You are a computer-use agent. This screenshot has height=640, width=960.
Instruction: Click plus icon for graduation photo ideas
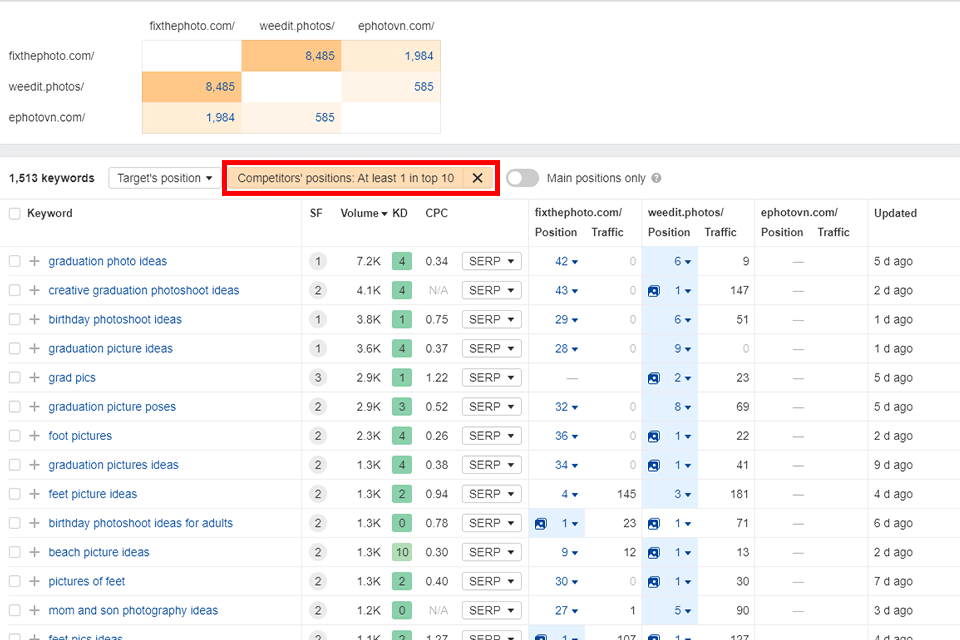[34, 261]
